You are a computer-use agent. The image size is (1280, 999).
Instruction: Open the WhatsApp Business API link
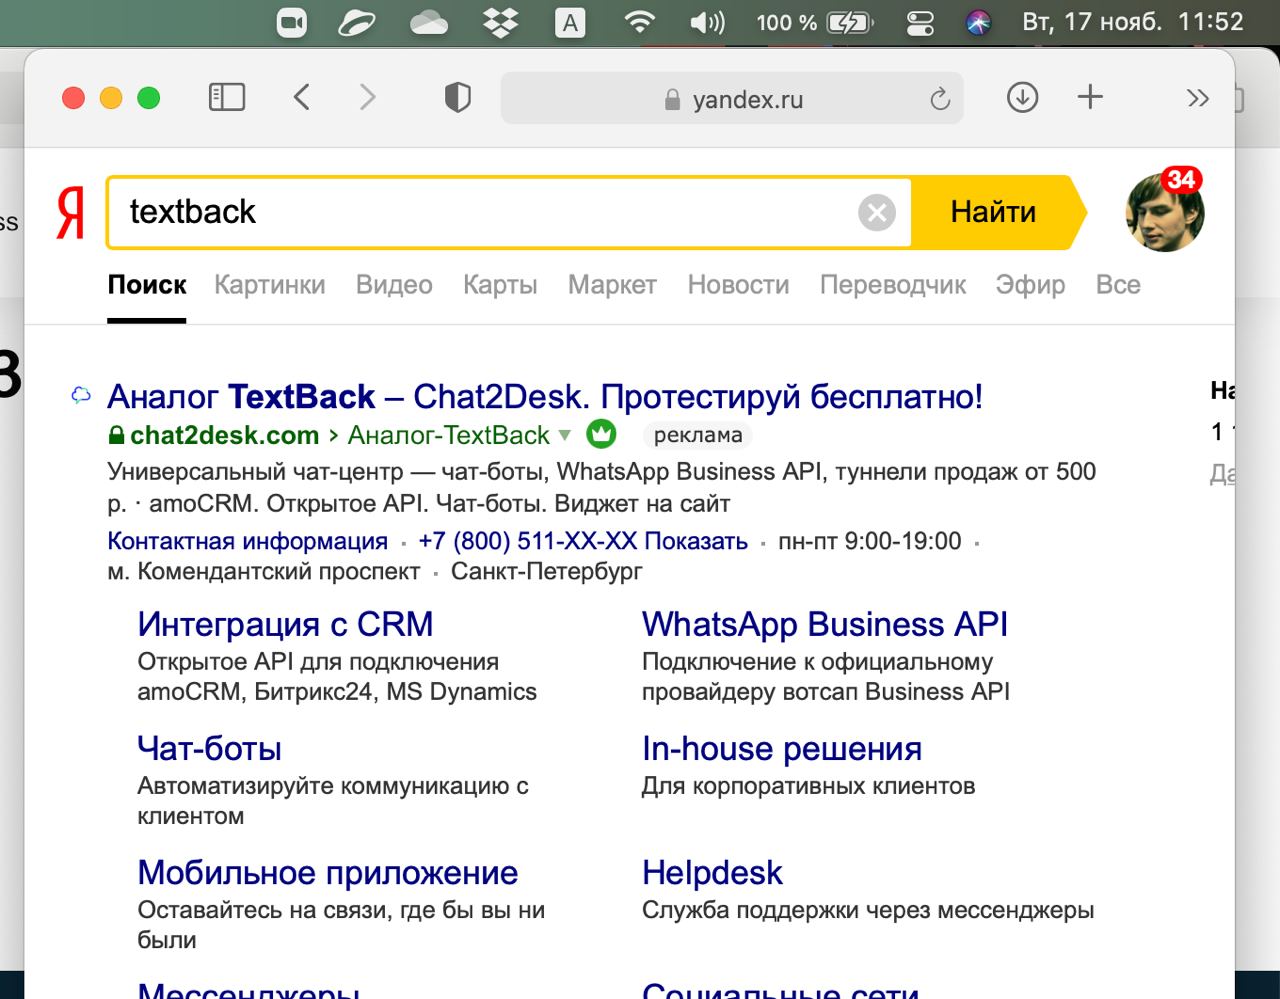tap(824, 624)
